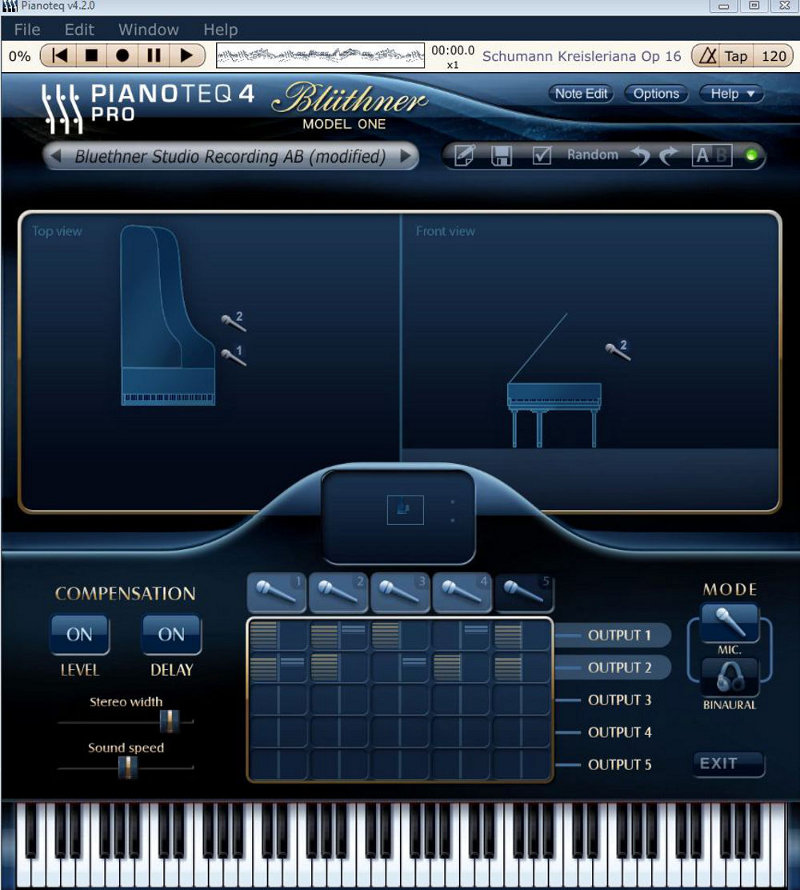The height and width of the screenshot is (890, 800).
Task: Toggle microphone 4 tab
Action: (x=462, y=593)
